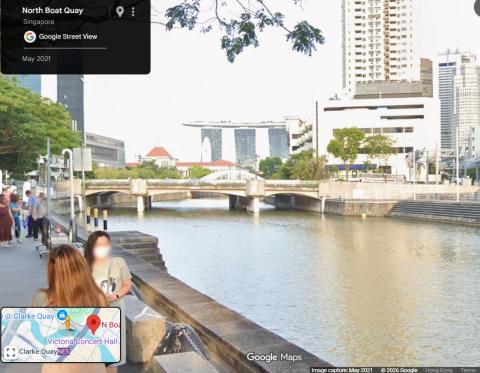Click the Victoria Concert Hall map label

[x=82, y=341]
